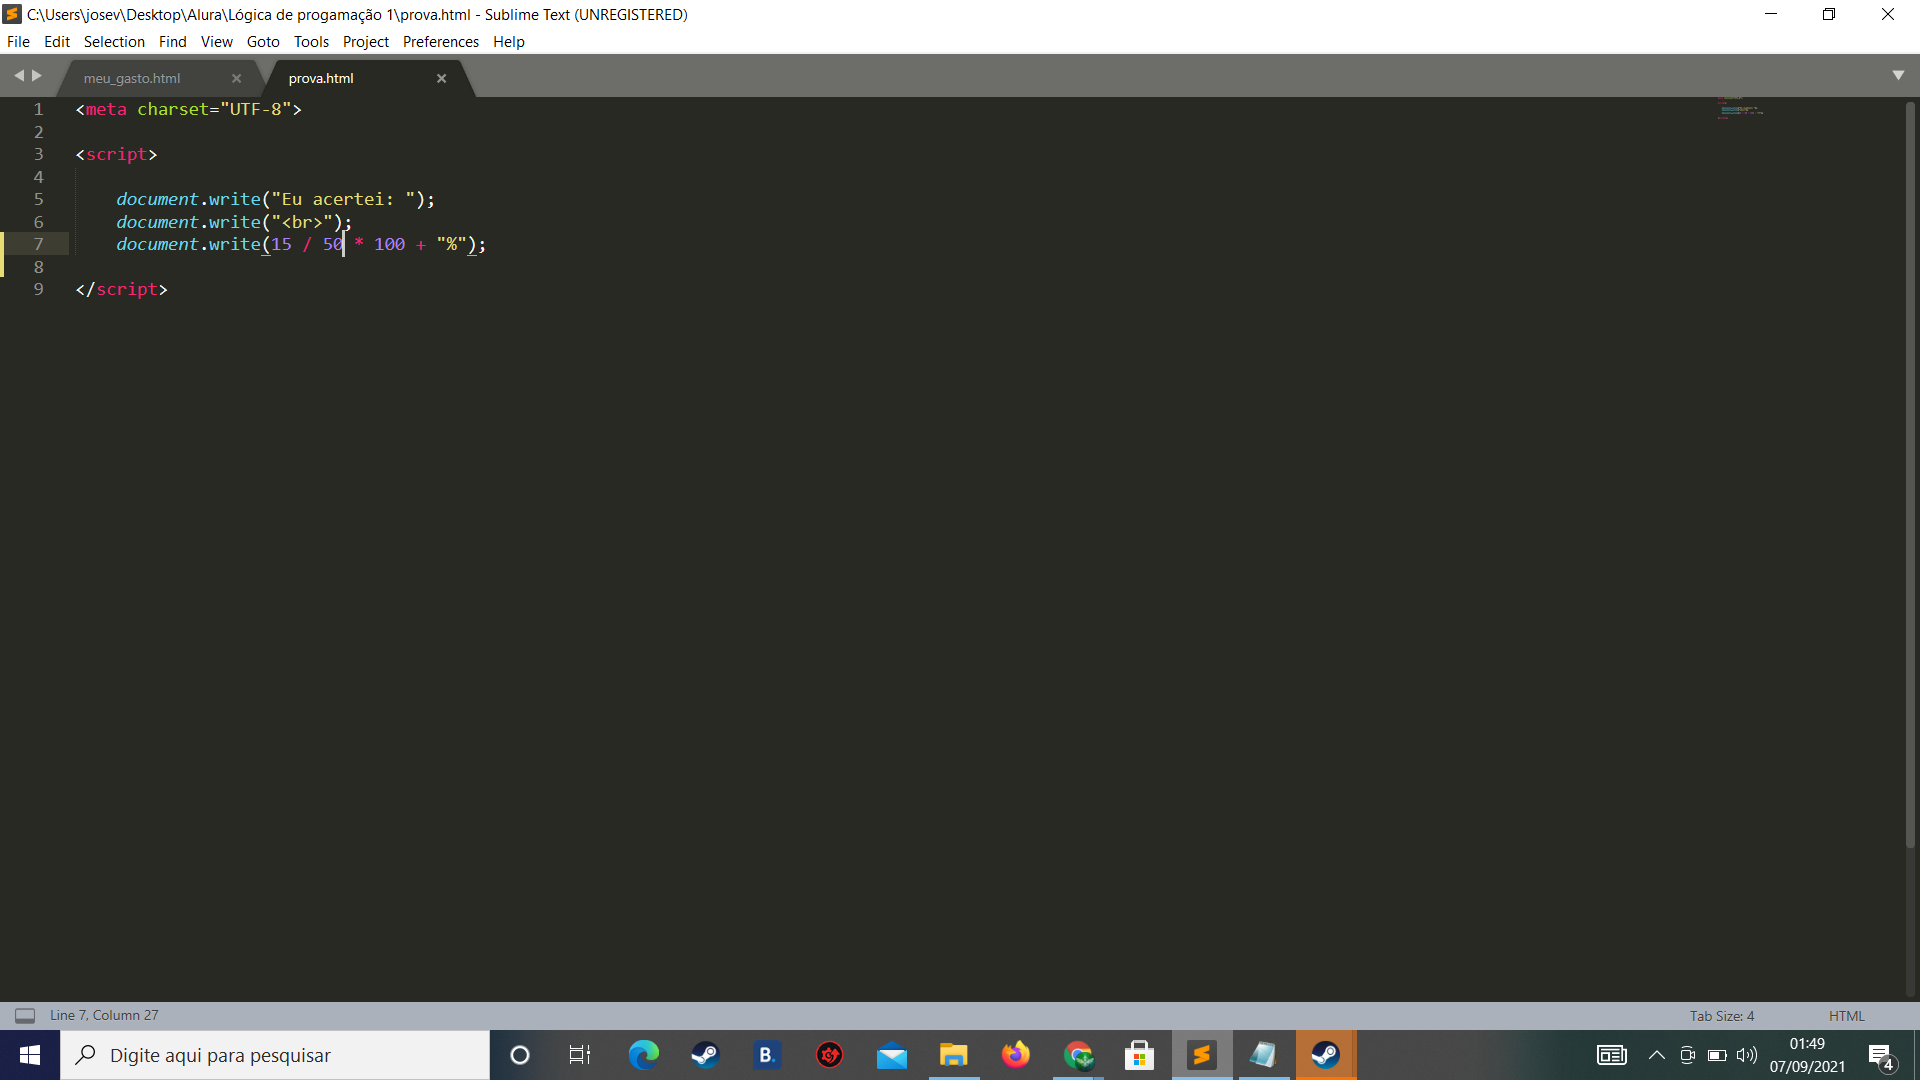Click the number 100 in line 7

pyautogui.click(x=389, y=244)
